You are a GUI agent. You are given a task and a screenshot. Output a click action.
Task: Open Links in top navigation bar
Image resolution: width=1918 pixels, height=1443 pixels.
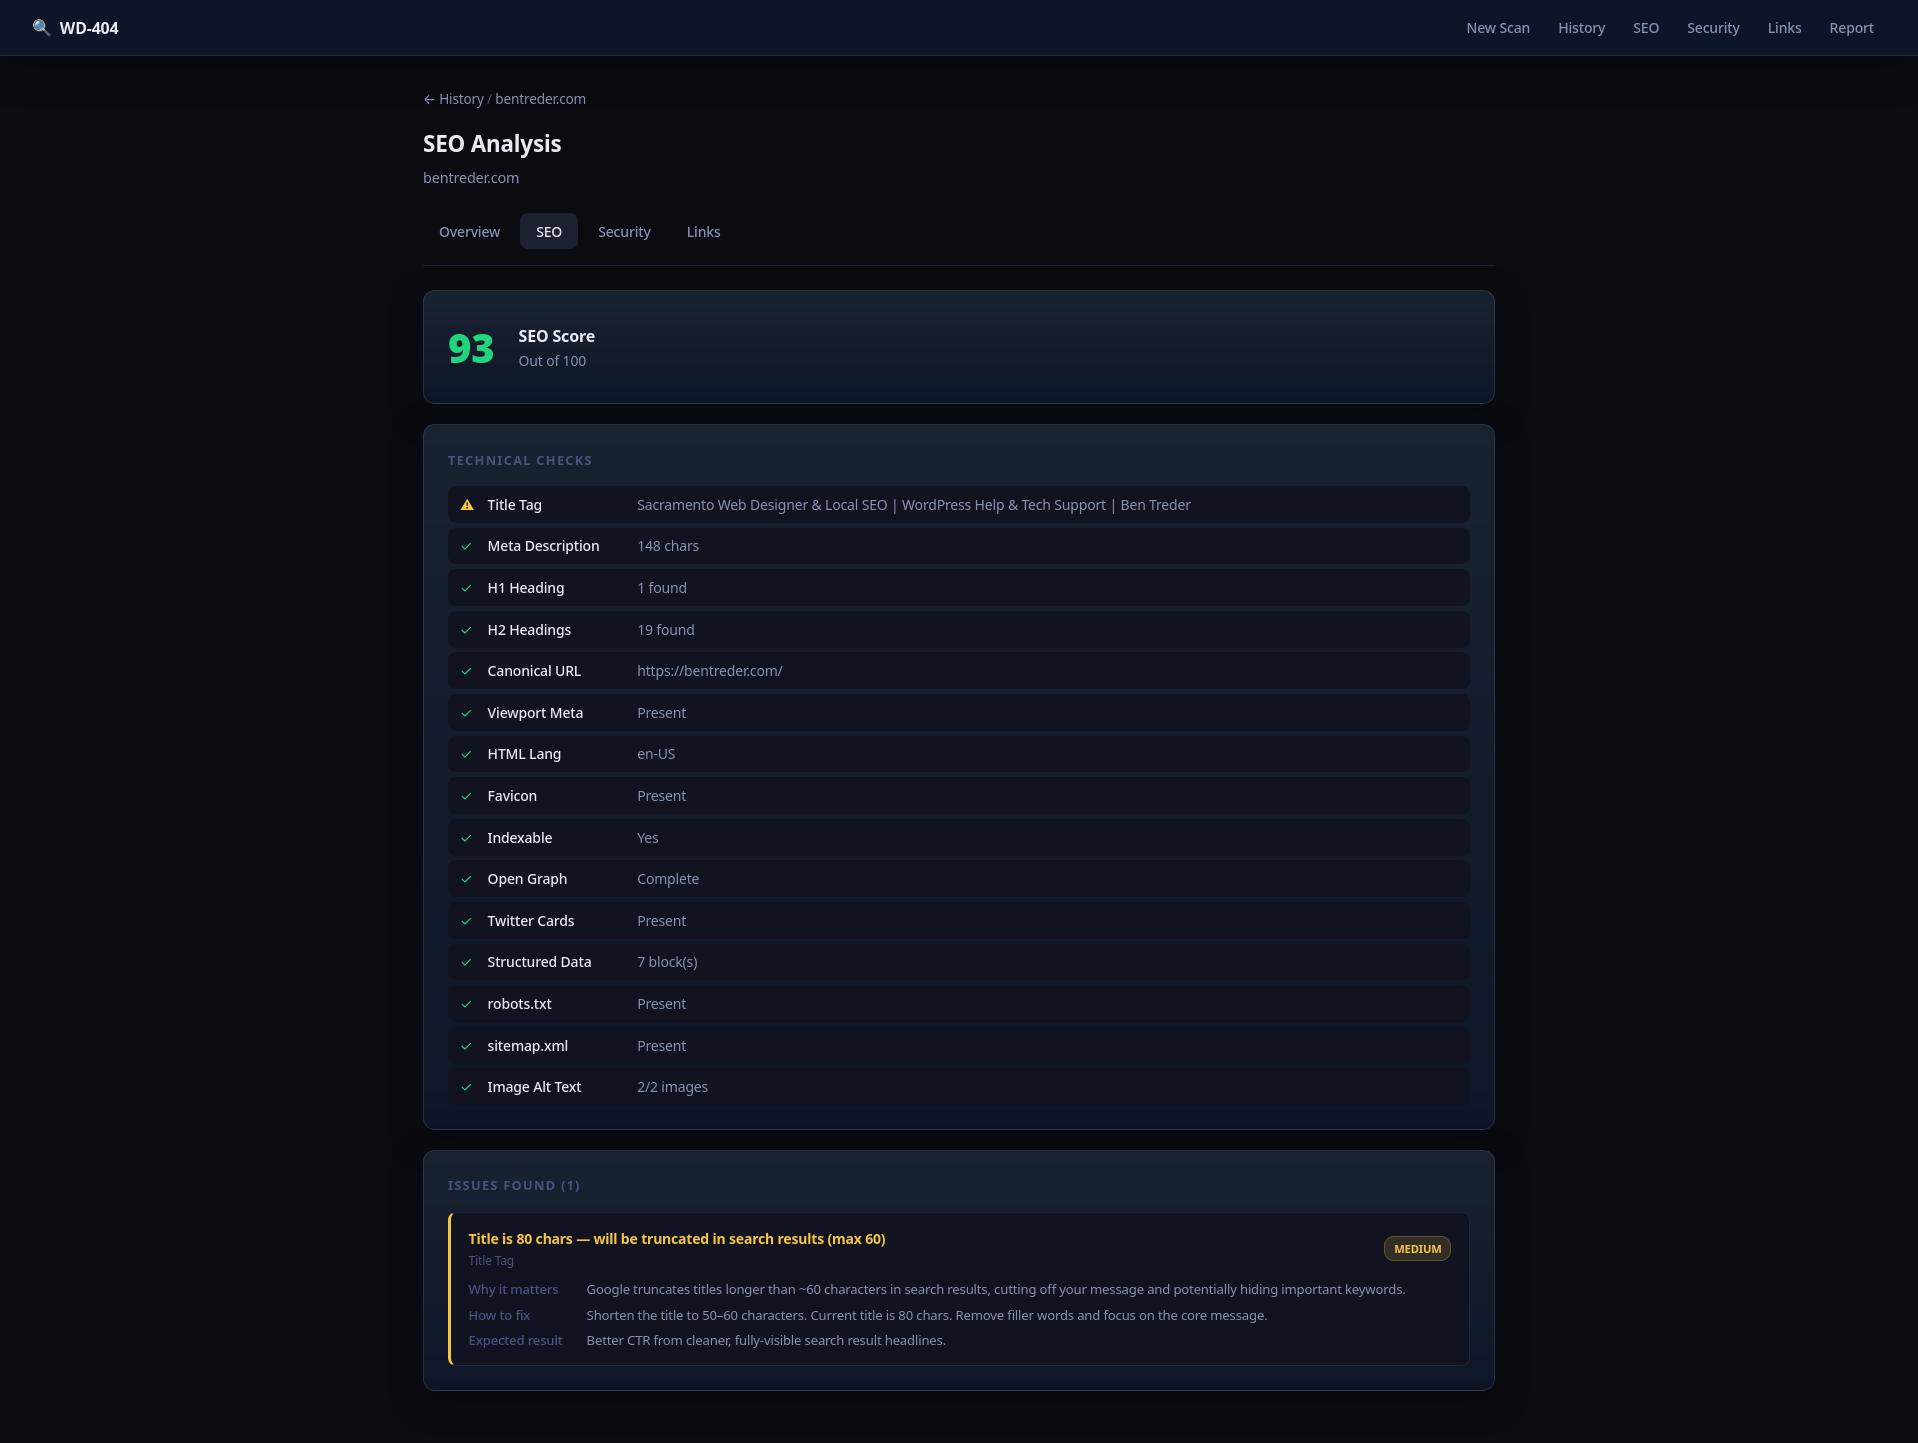(1784, 28)
